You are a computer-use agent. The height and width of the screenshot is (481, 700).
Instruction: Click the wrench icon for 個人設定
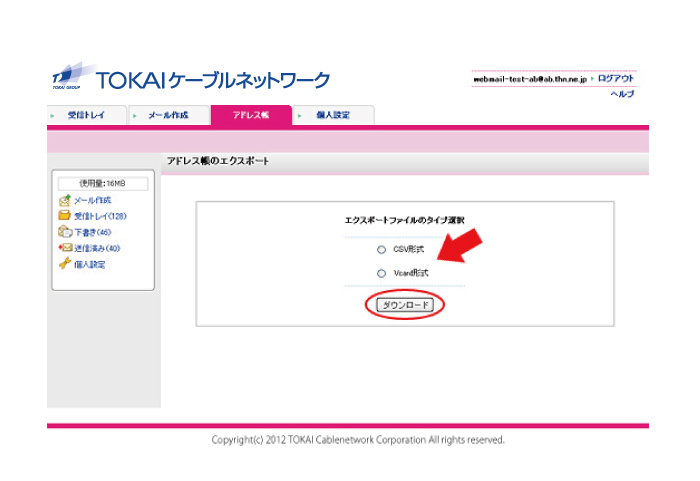click(65, 264)
